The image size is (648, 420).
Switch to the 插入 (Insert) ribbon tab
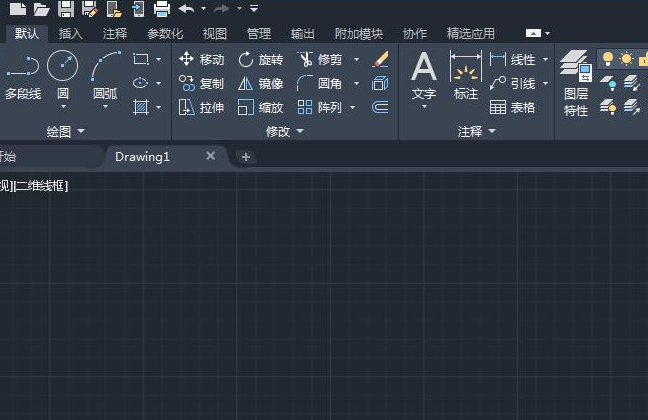[x=71, y=33]
